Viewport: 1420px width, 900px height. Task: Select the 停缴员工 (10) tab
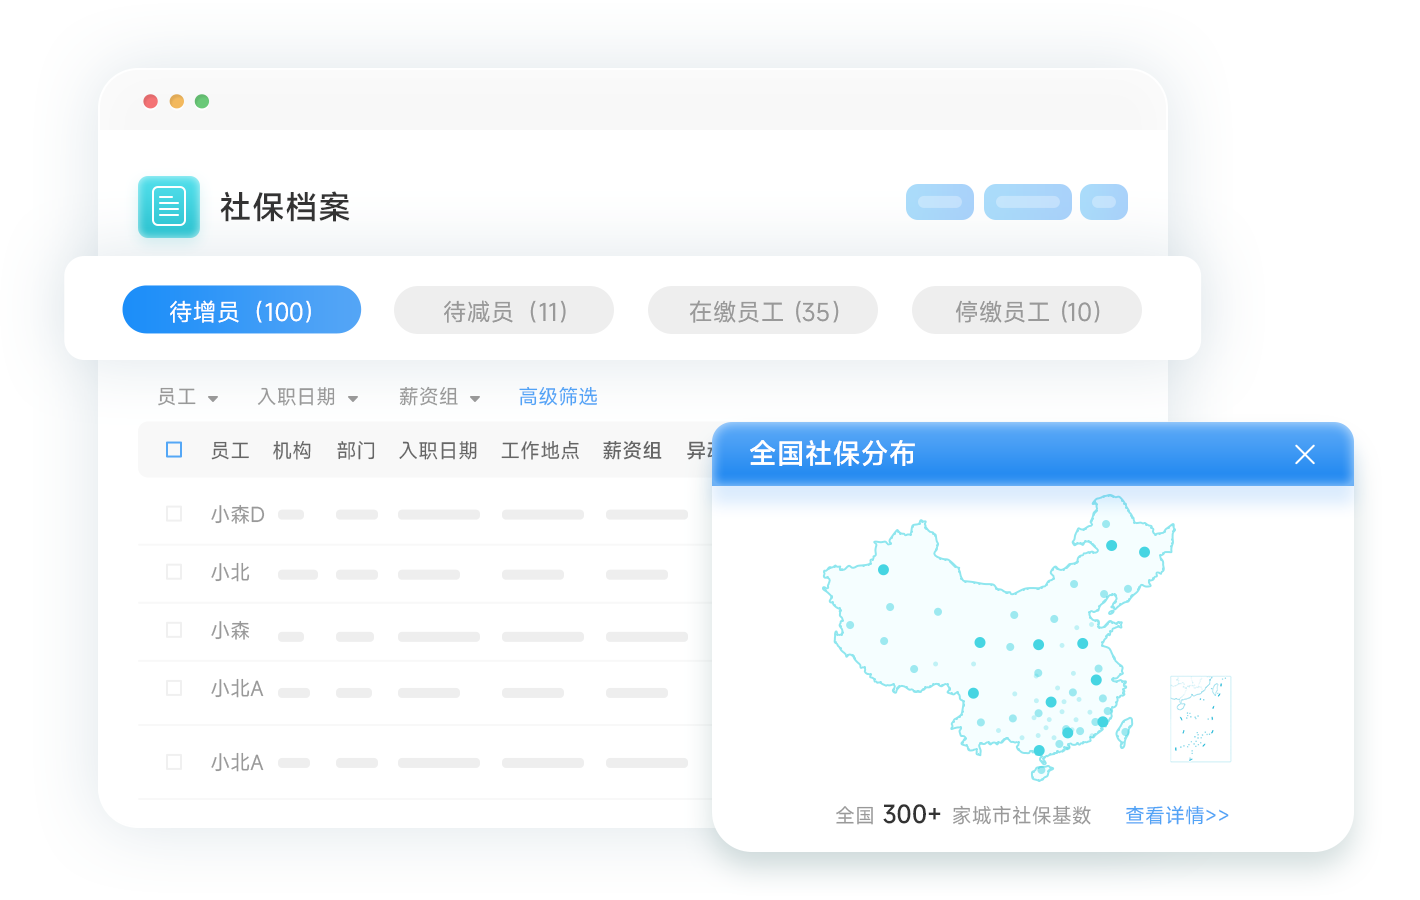[x=1027, y=311]
